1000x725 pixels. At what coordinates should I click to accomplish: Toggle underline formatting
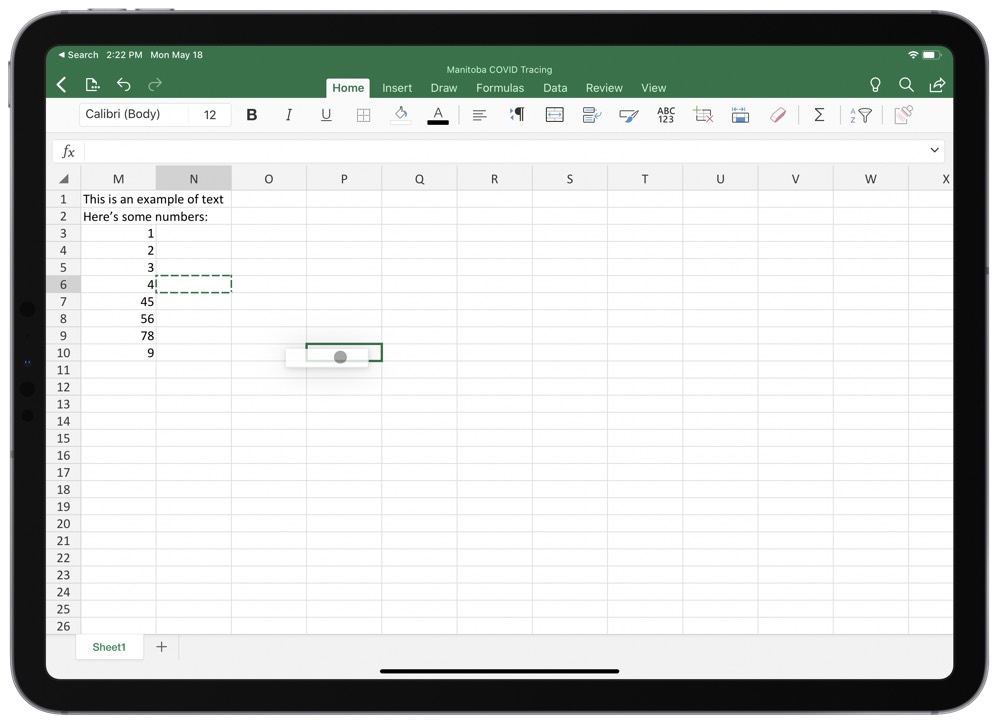coord(326,115)
